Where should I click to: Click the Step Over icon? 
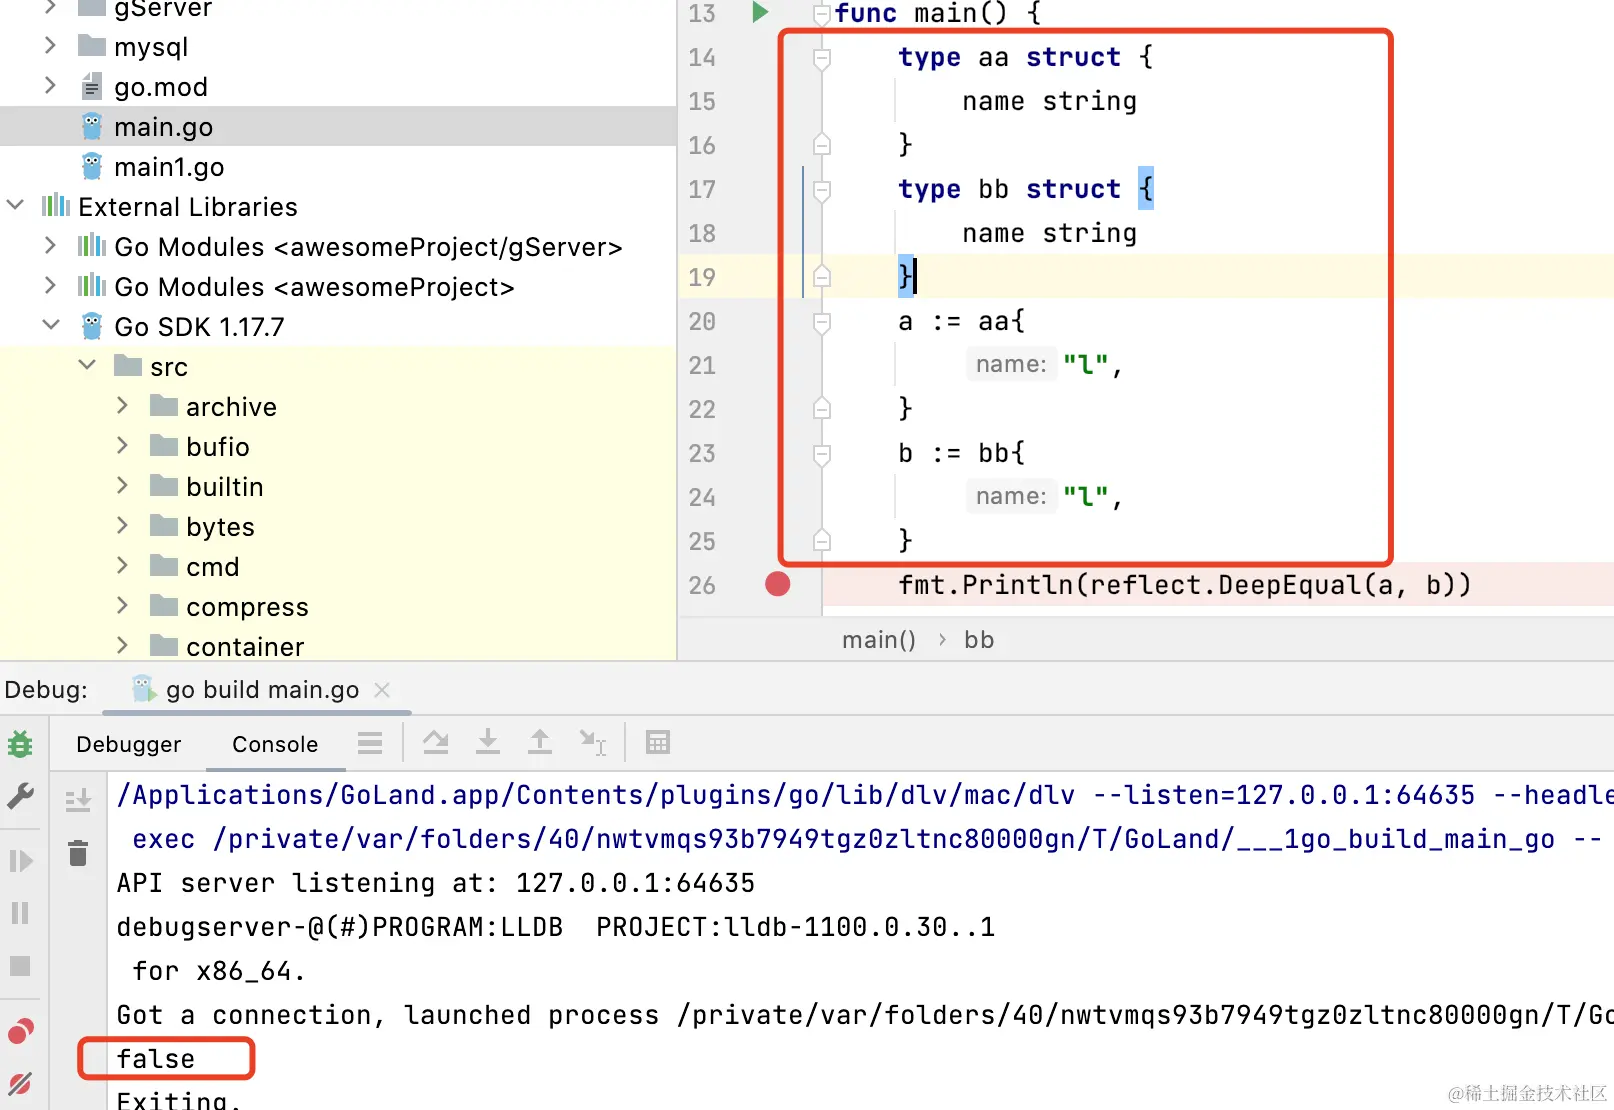click(x=435, y=742)
